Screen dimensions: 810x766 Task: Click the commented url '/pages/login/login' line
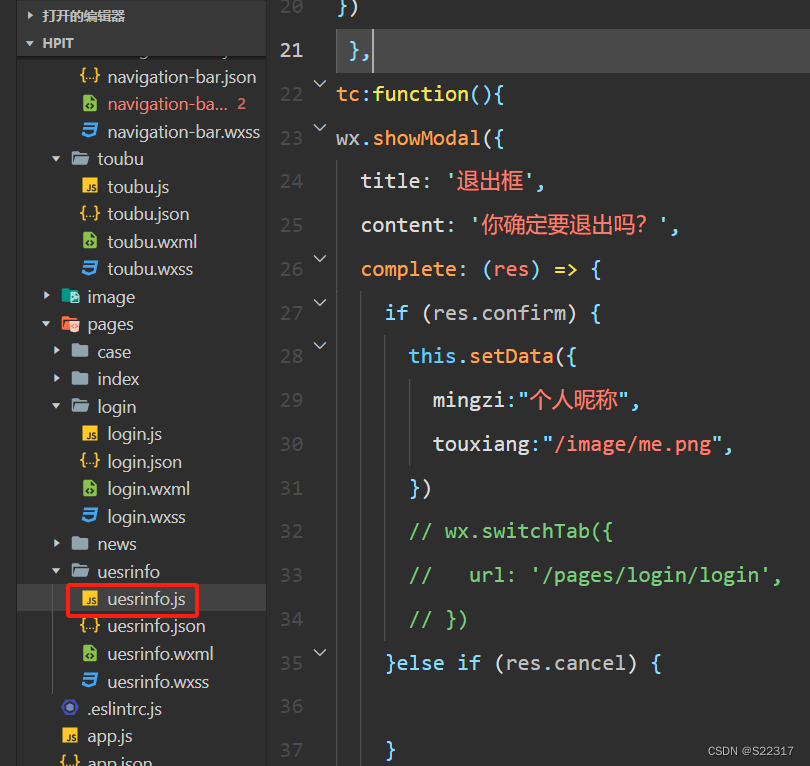click(x=595, y=575)
